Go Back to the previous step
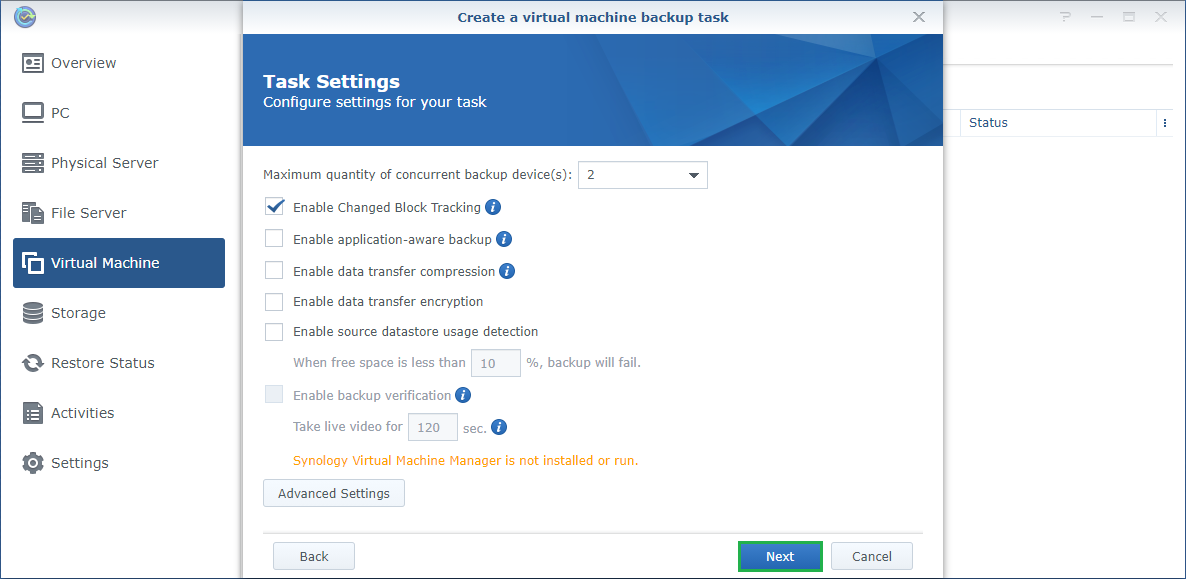1186x579 pixels. (x=314, y=556)
